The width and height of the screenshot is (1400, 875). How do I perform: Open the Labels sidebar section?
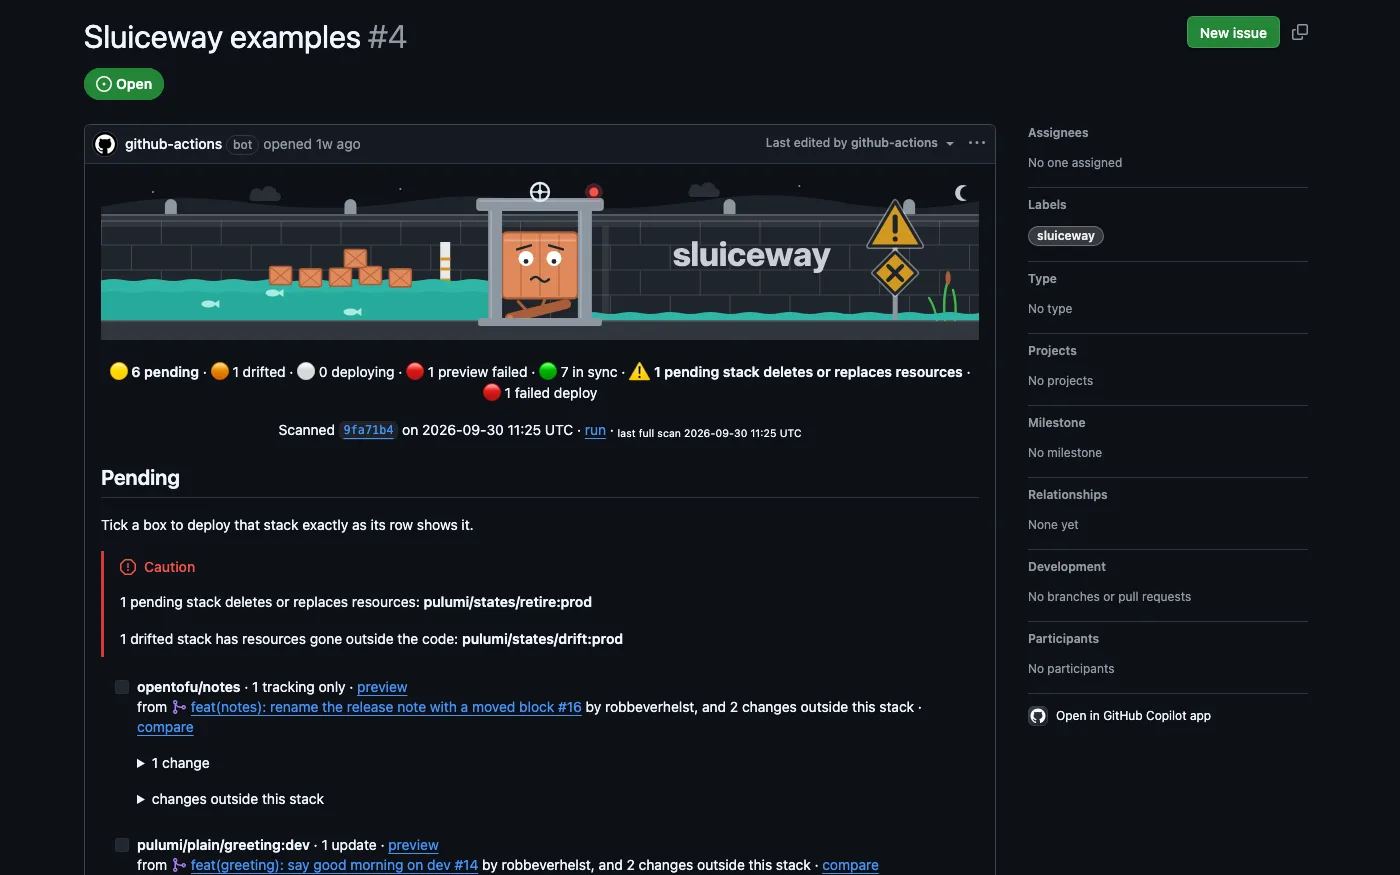pyautogui.click(x=1047, y=205)
